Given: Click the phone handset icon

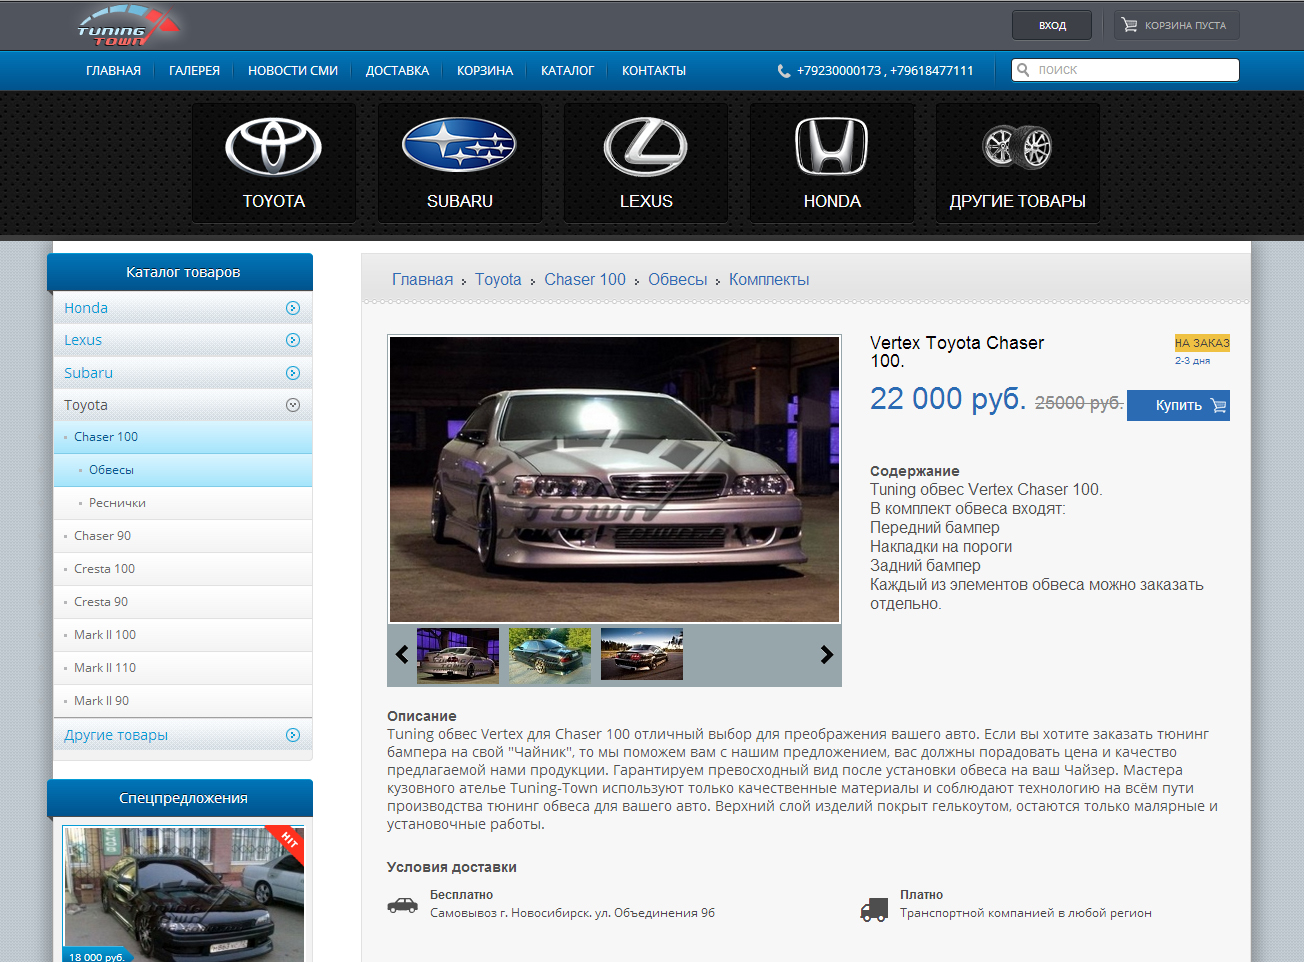Looking at the screenshot, I should (x=784, y=71).
